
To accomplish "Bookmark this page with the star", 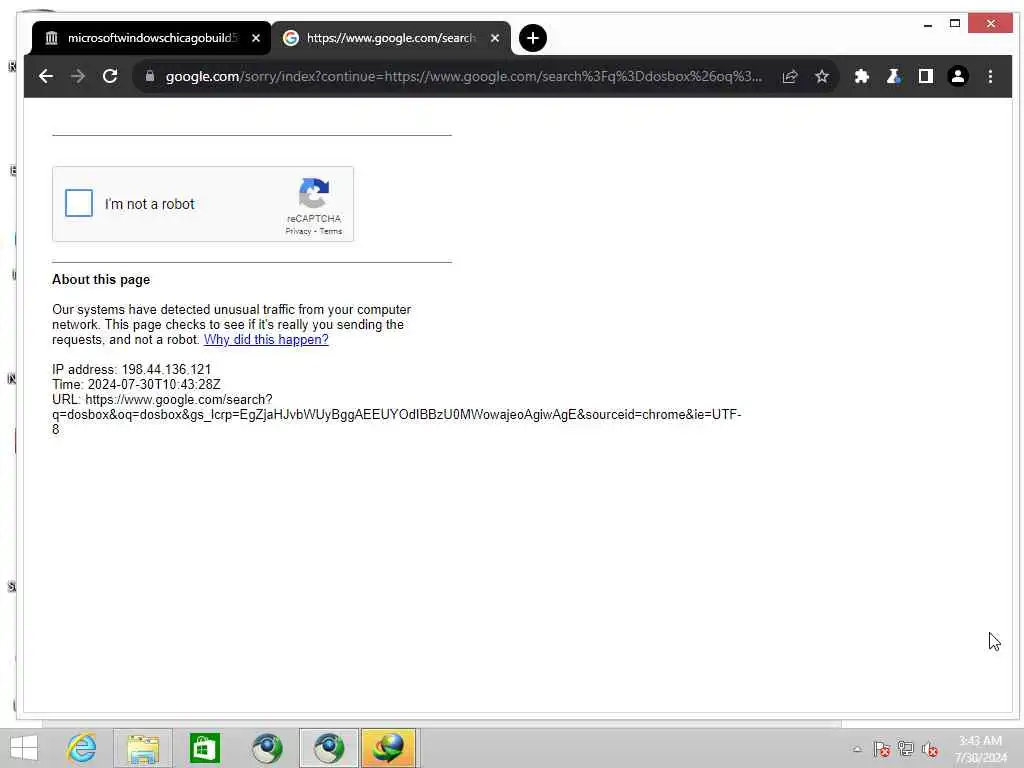I will tap(822, 76).
